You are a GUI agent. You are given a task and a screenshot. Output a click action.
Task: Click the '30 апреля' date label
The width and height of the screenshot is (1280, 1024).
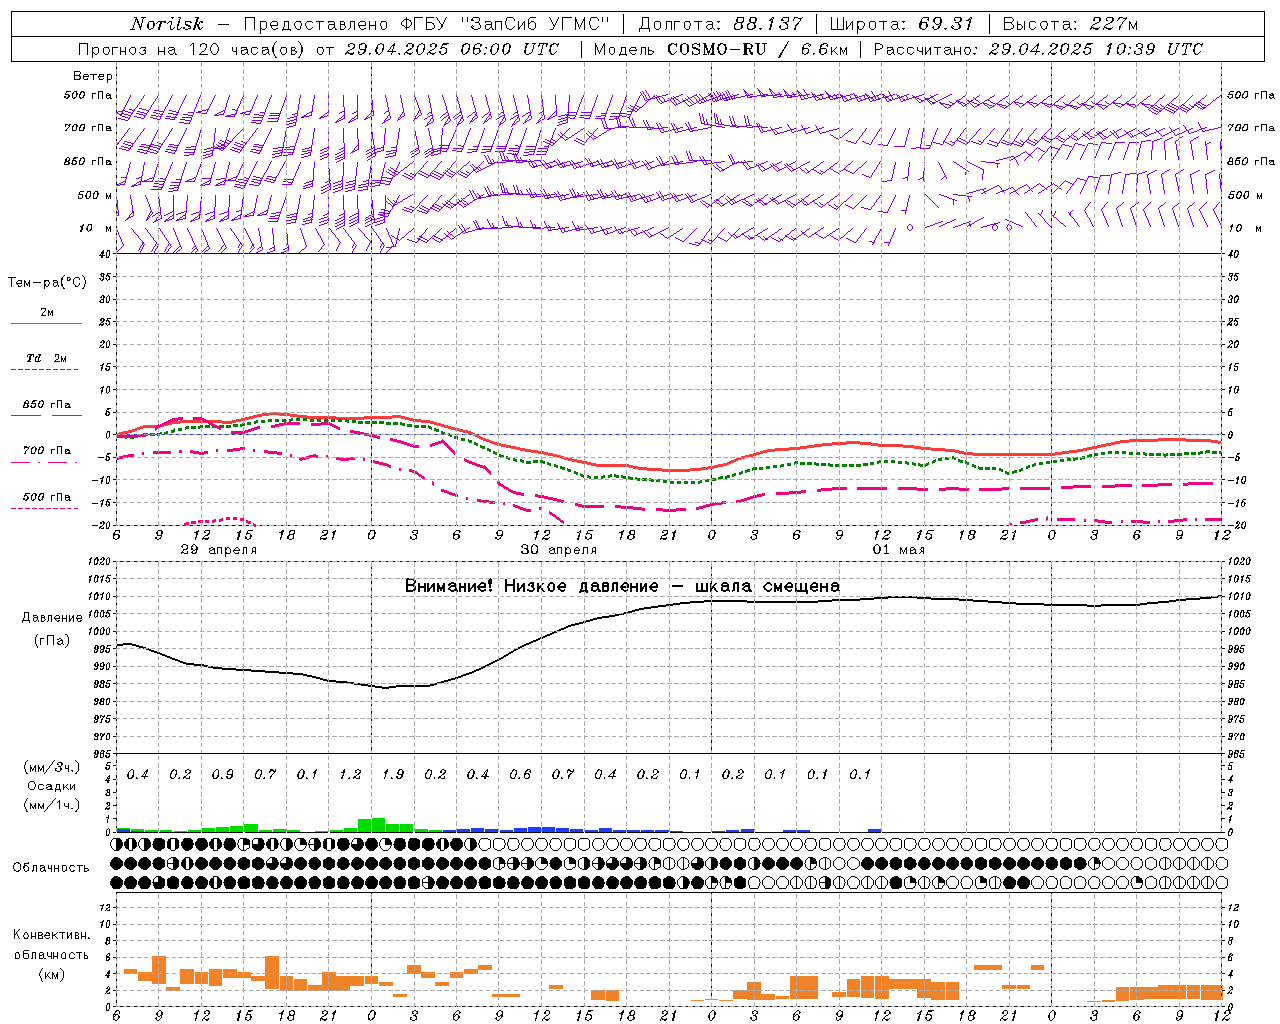pos(558,550)
